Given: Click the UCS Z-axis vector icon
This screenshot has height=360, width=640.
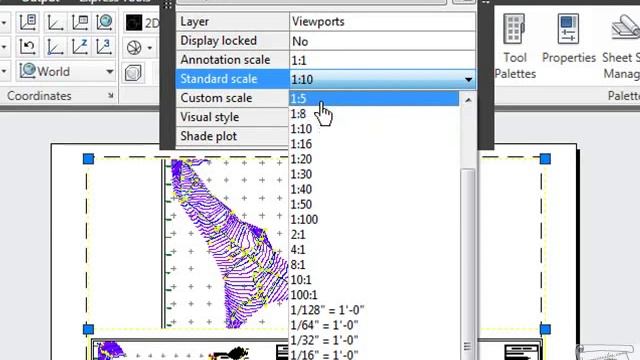Looking at the screenshot, I should coord(80,47).
